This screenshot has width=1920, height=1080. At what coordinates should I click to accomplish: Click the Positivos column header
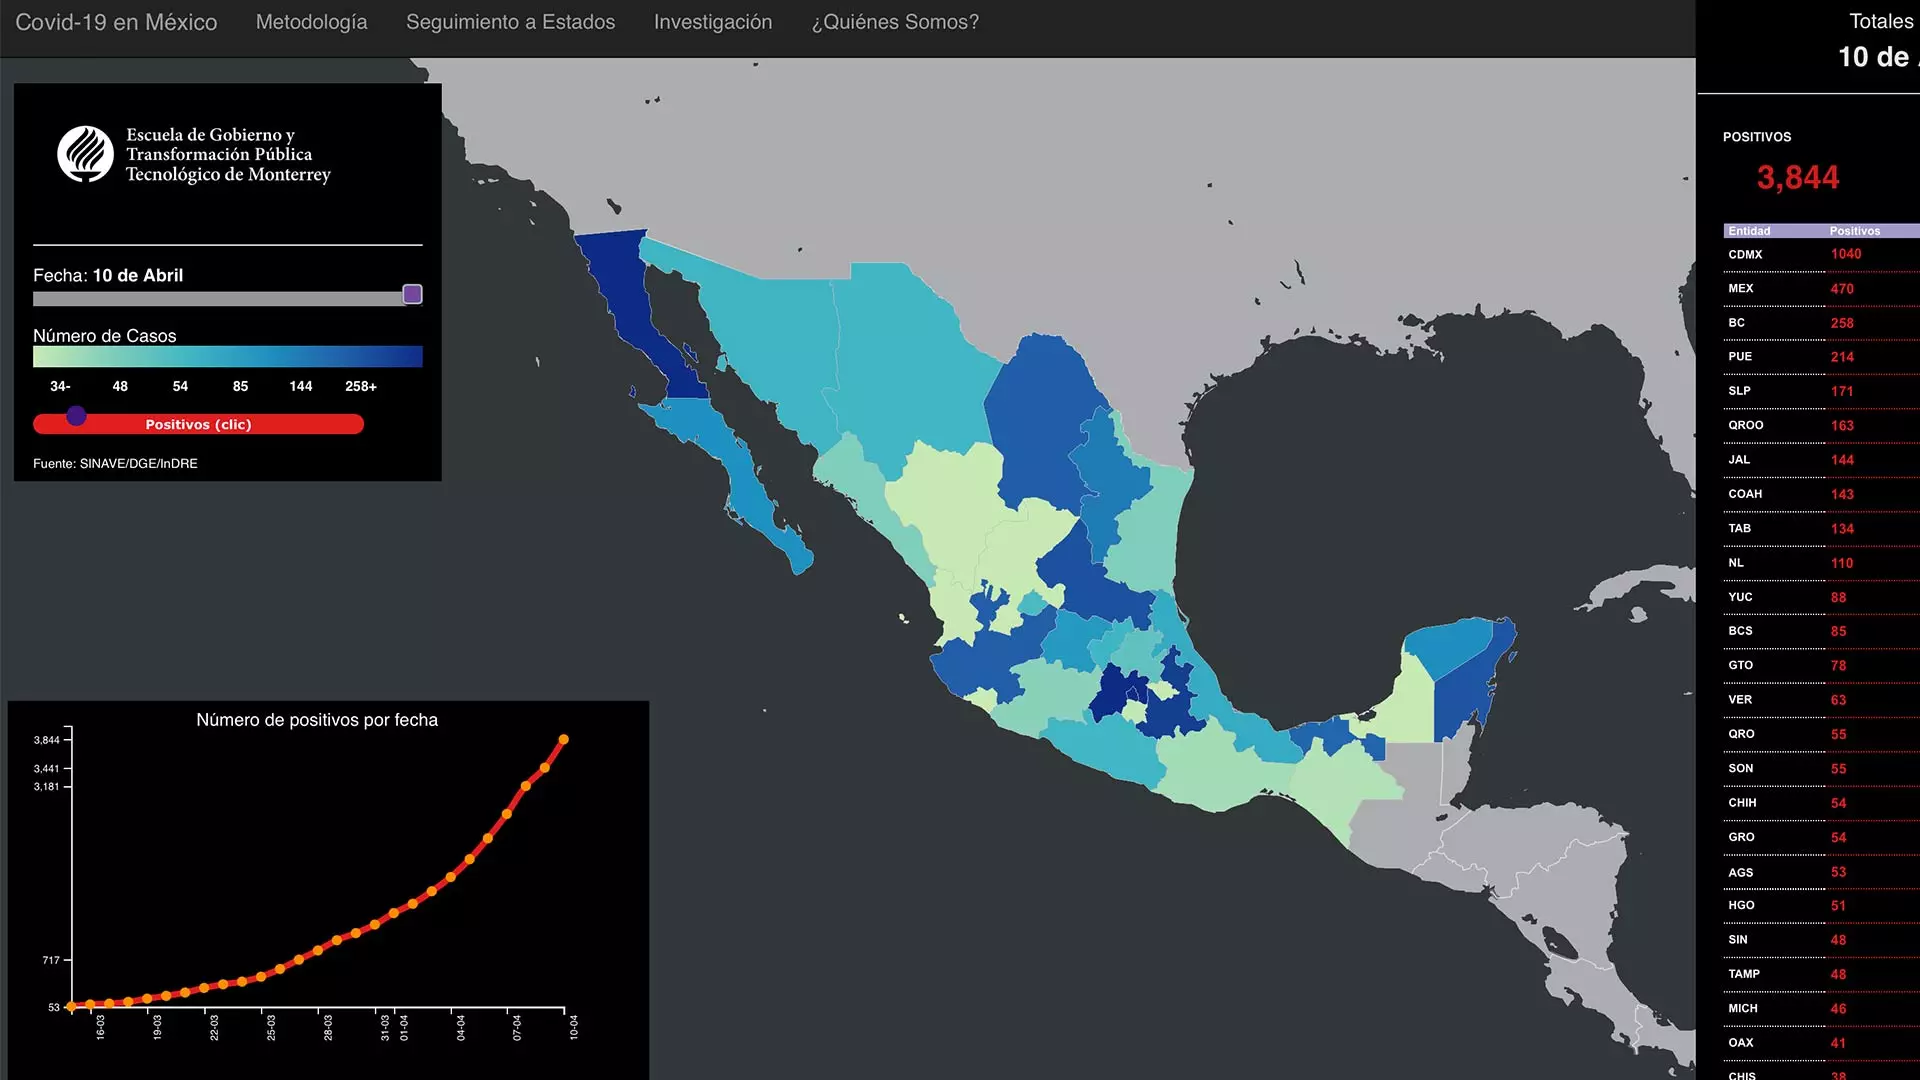point(1855,231)
